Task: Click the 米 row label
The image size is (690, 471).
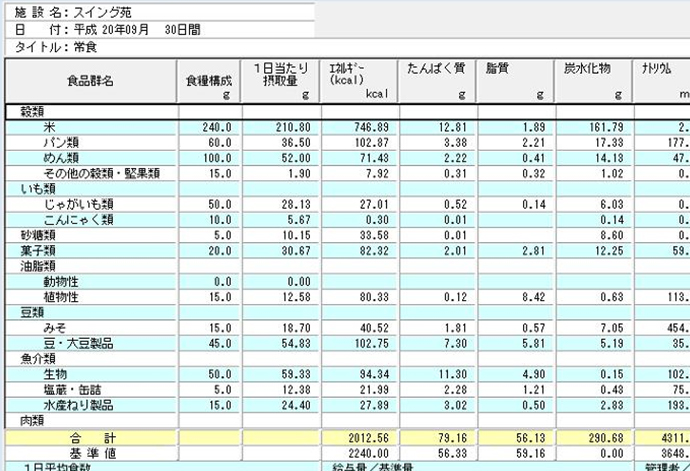Action: click(x=49, y=127)
